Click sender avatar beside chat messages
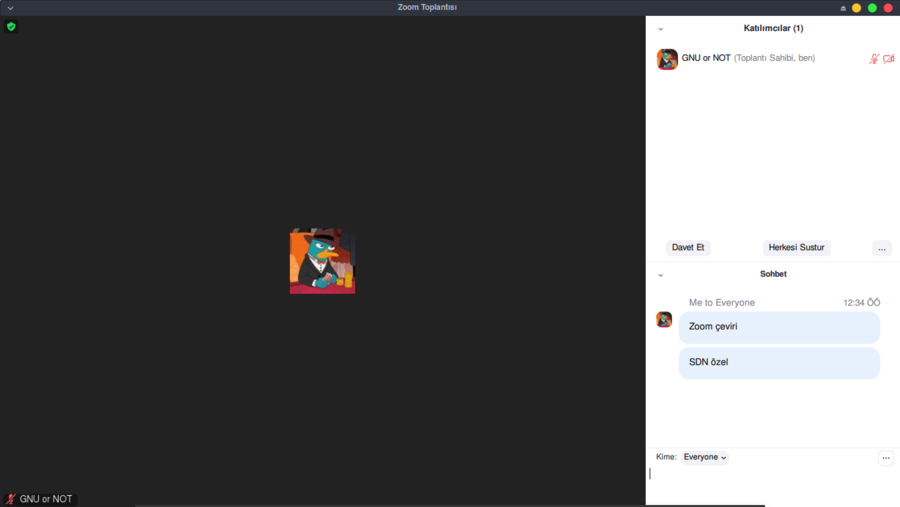Image resolution: width=900 pixels, height=507 pixels. 664,319
